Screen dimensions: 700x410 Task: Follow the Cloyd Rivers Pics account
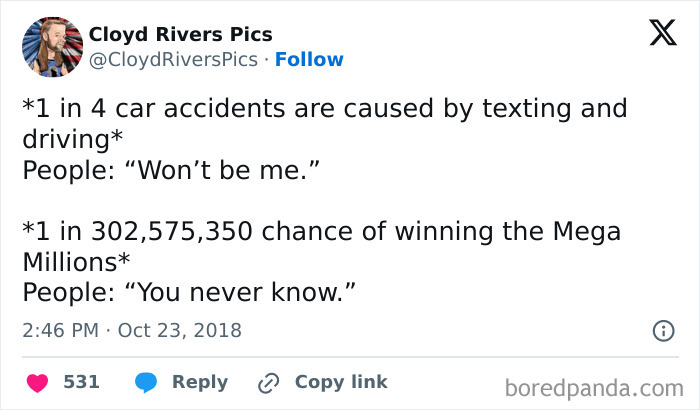(x=309, y=60)
